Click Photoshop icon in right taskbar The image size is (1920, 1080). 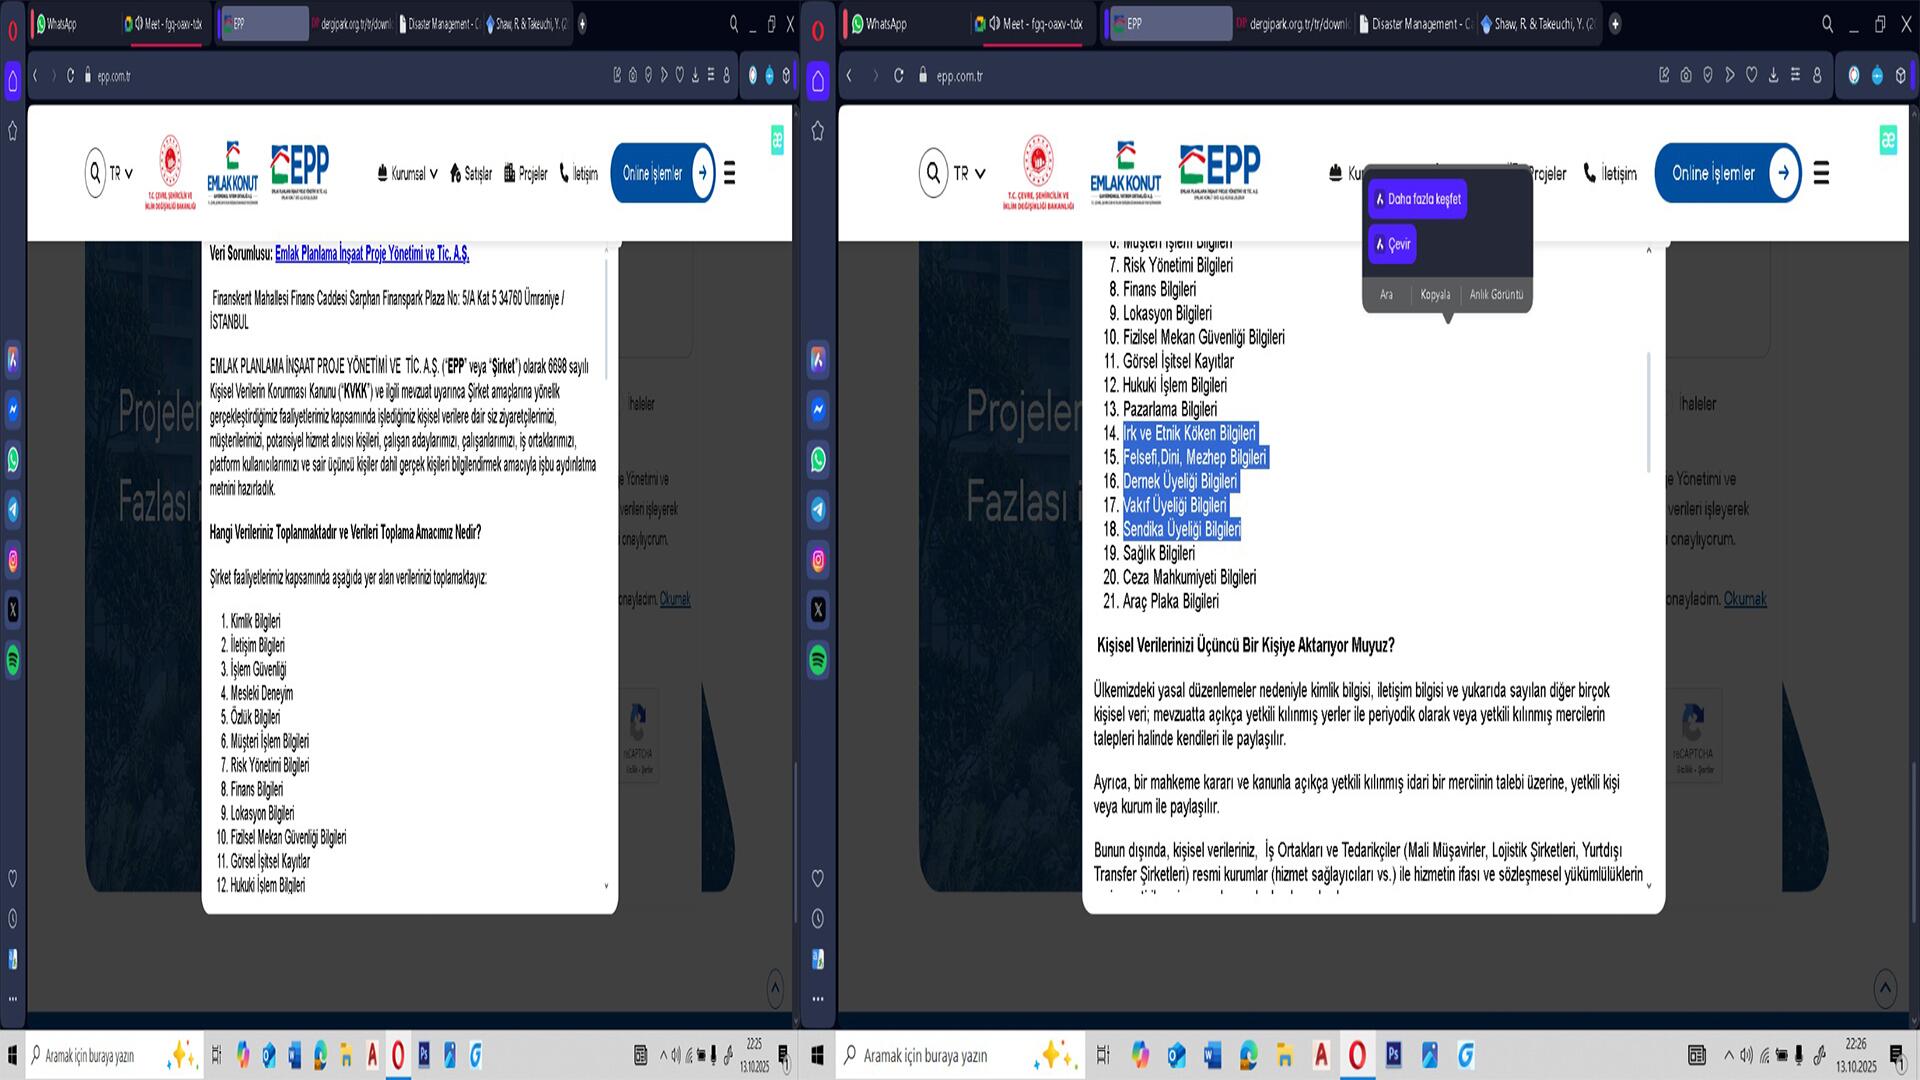[x=1393, y=1055]
